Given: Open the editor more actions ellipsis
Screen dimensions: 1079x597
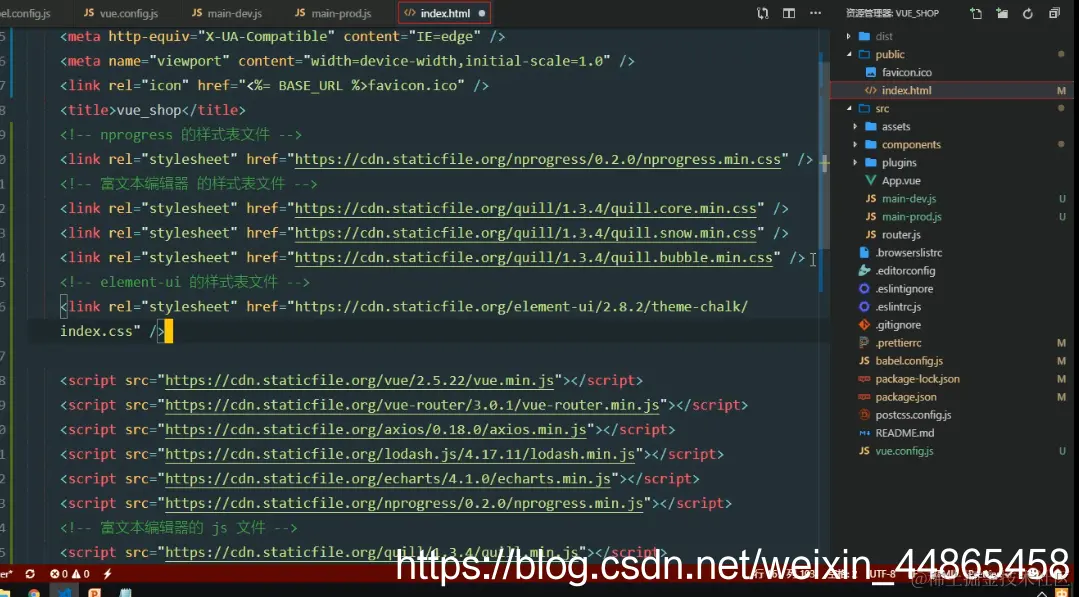Looking at the screenshot, I should (815, 13).
